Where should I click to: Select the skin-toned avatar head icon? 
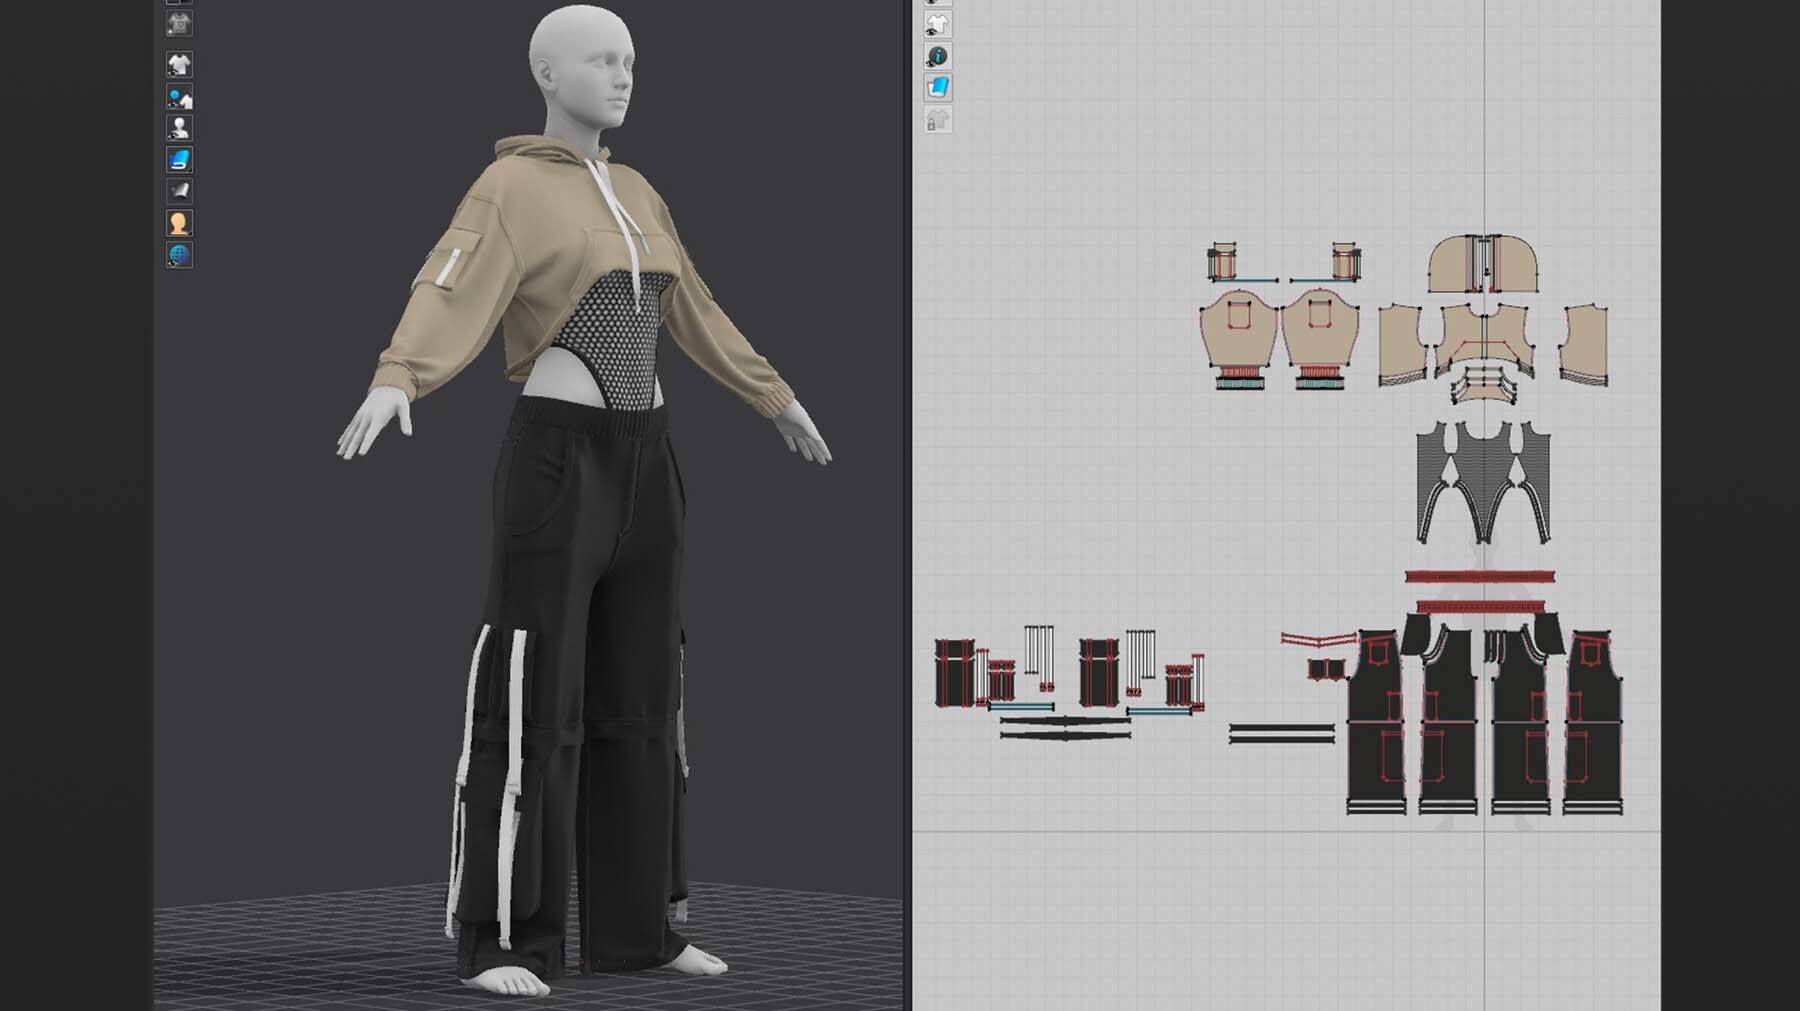(179, 223)
